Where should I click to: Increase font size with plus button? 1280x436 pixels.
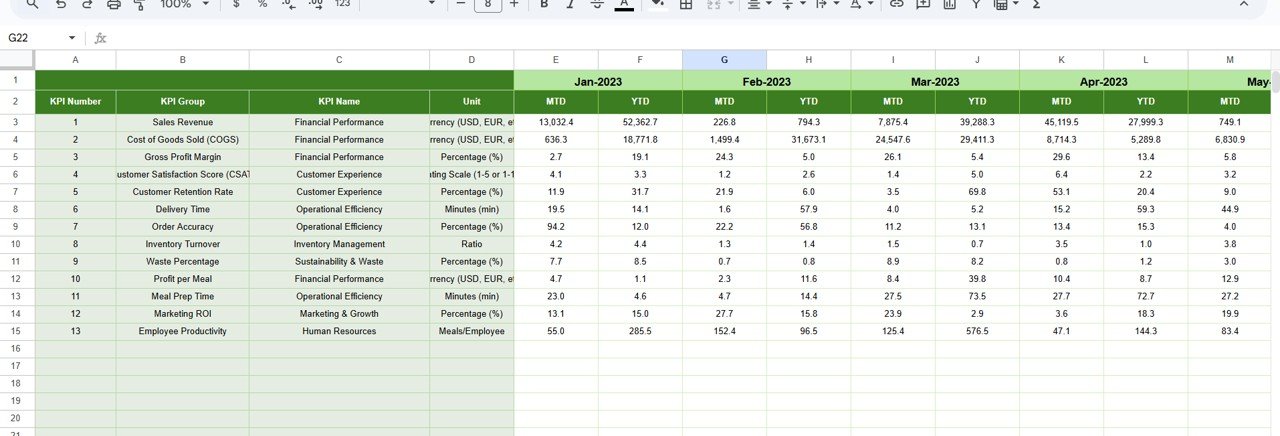point(514,5)
